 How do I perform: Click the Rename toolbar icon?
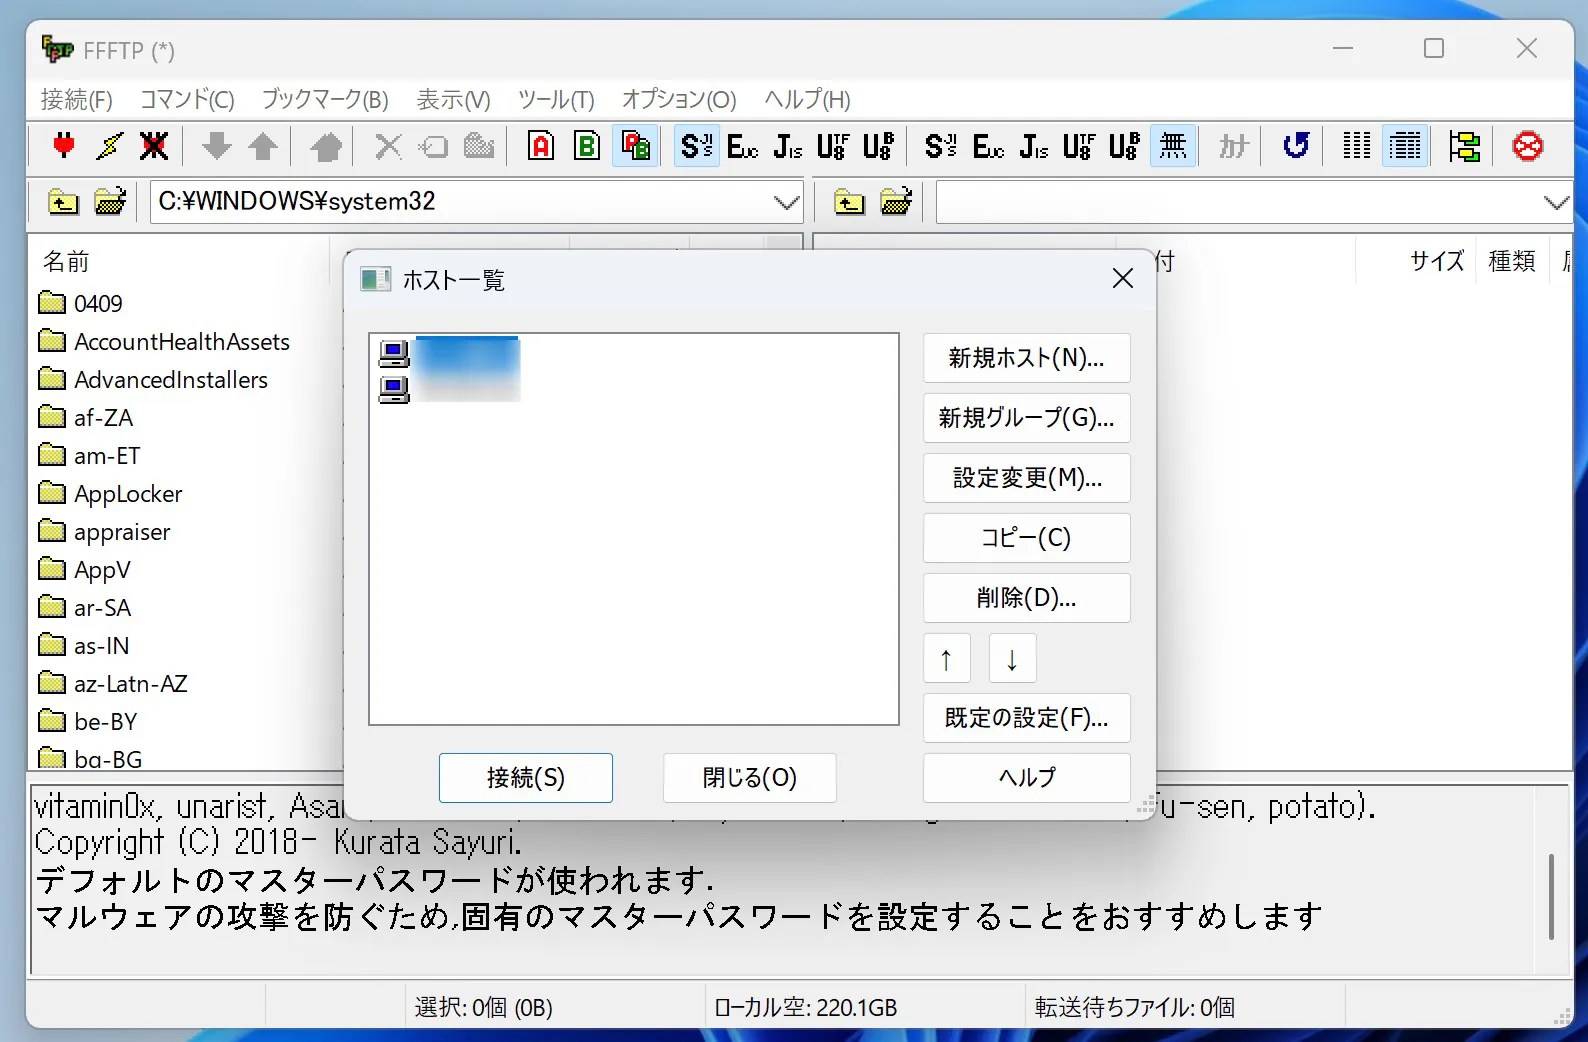coord(433,146)
